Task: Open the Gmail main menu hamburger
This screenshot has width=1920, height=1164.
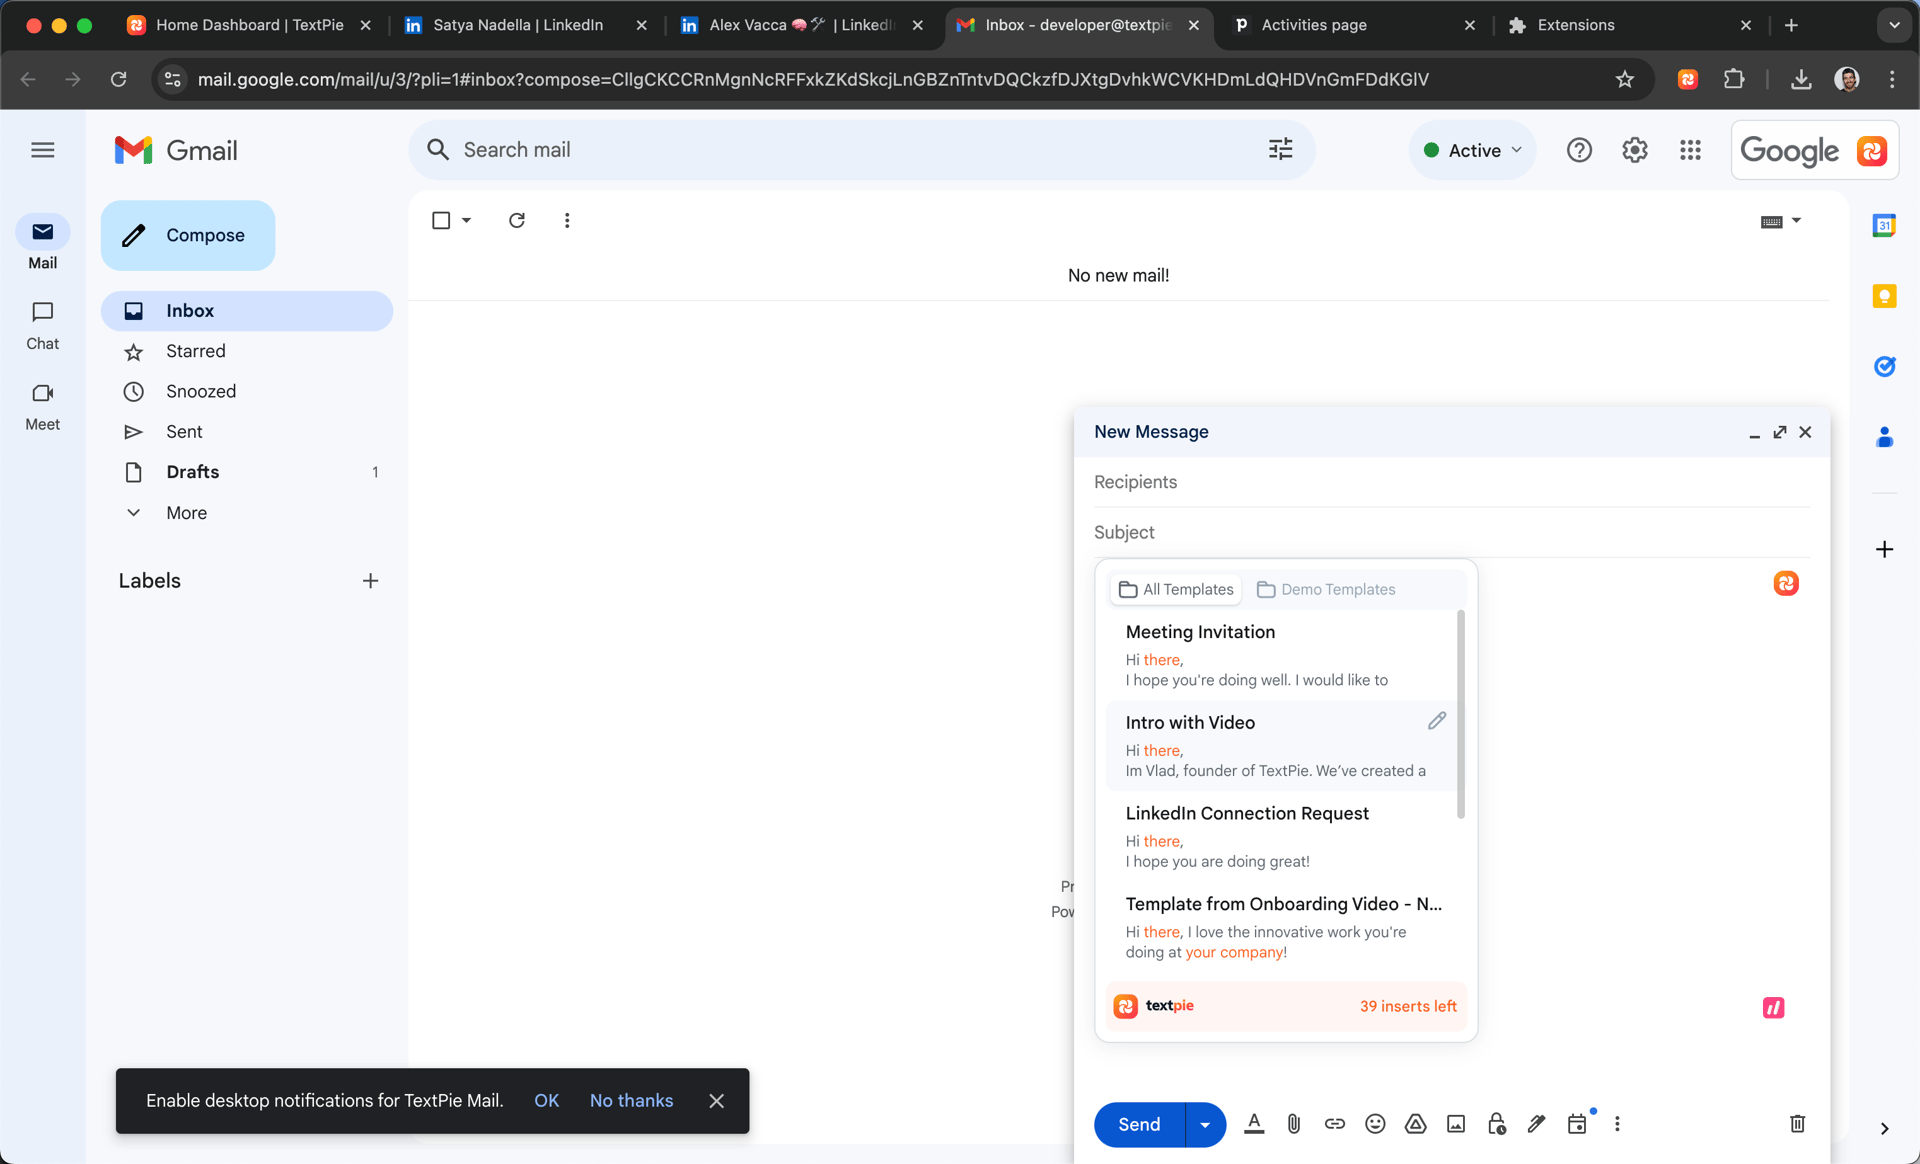Action: (42, 150)
